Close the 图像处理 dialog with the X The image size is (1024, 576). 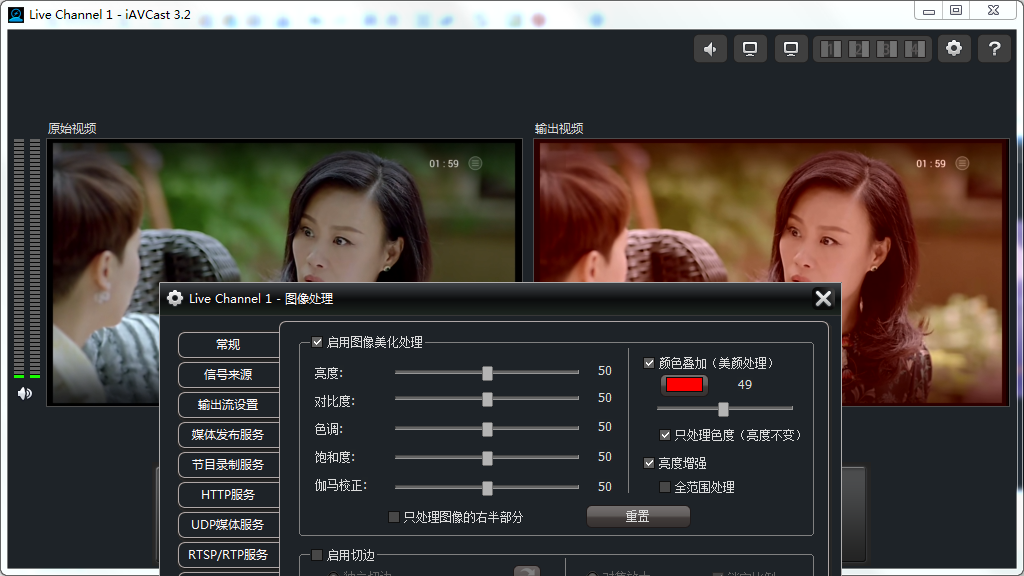coord(823,298)
